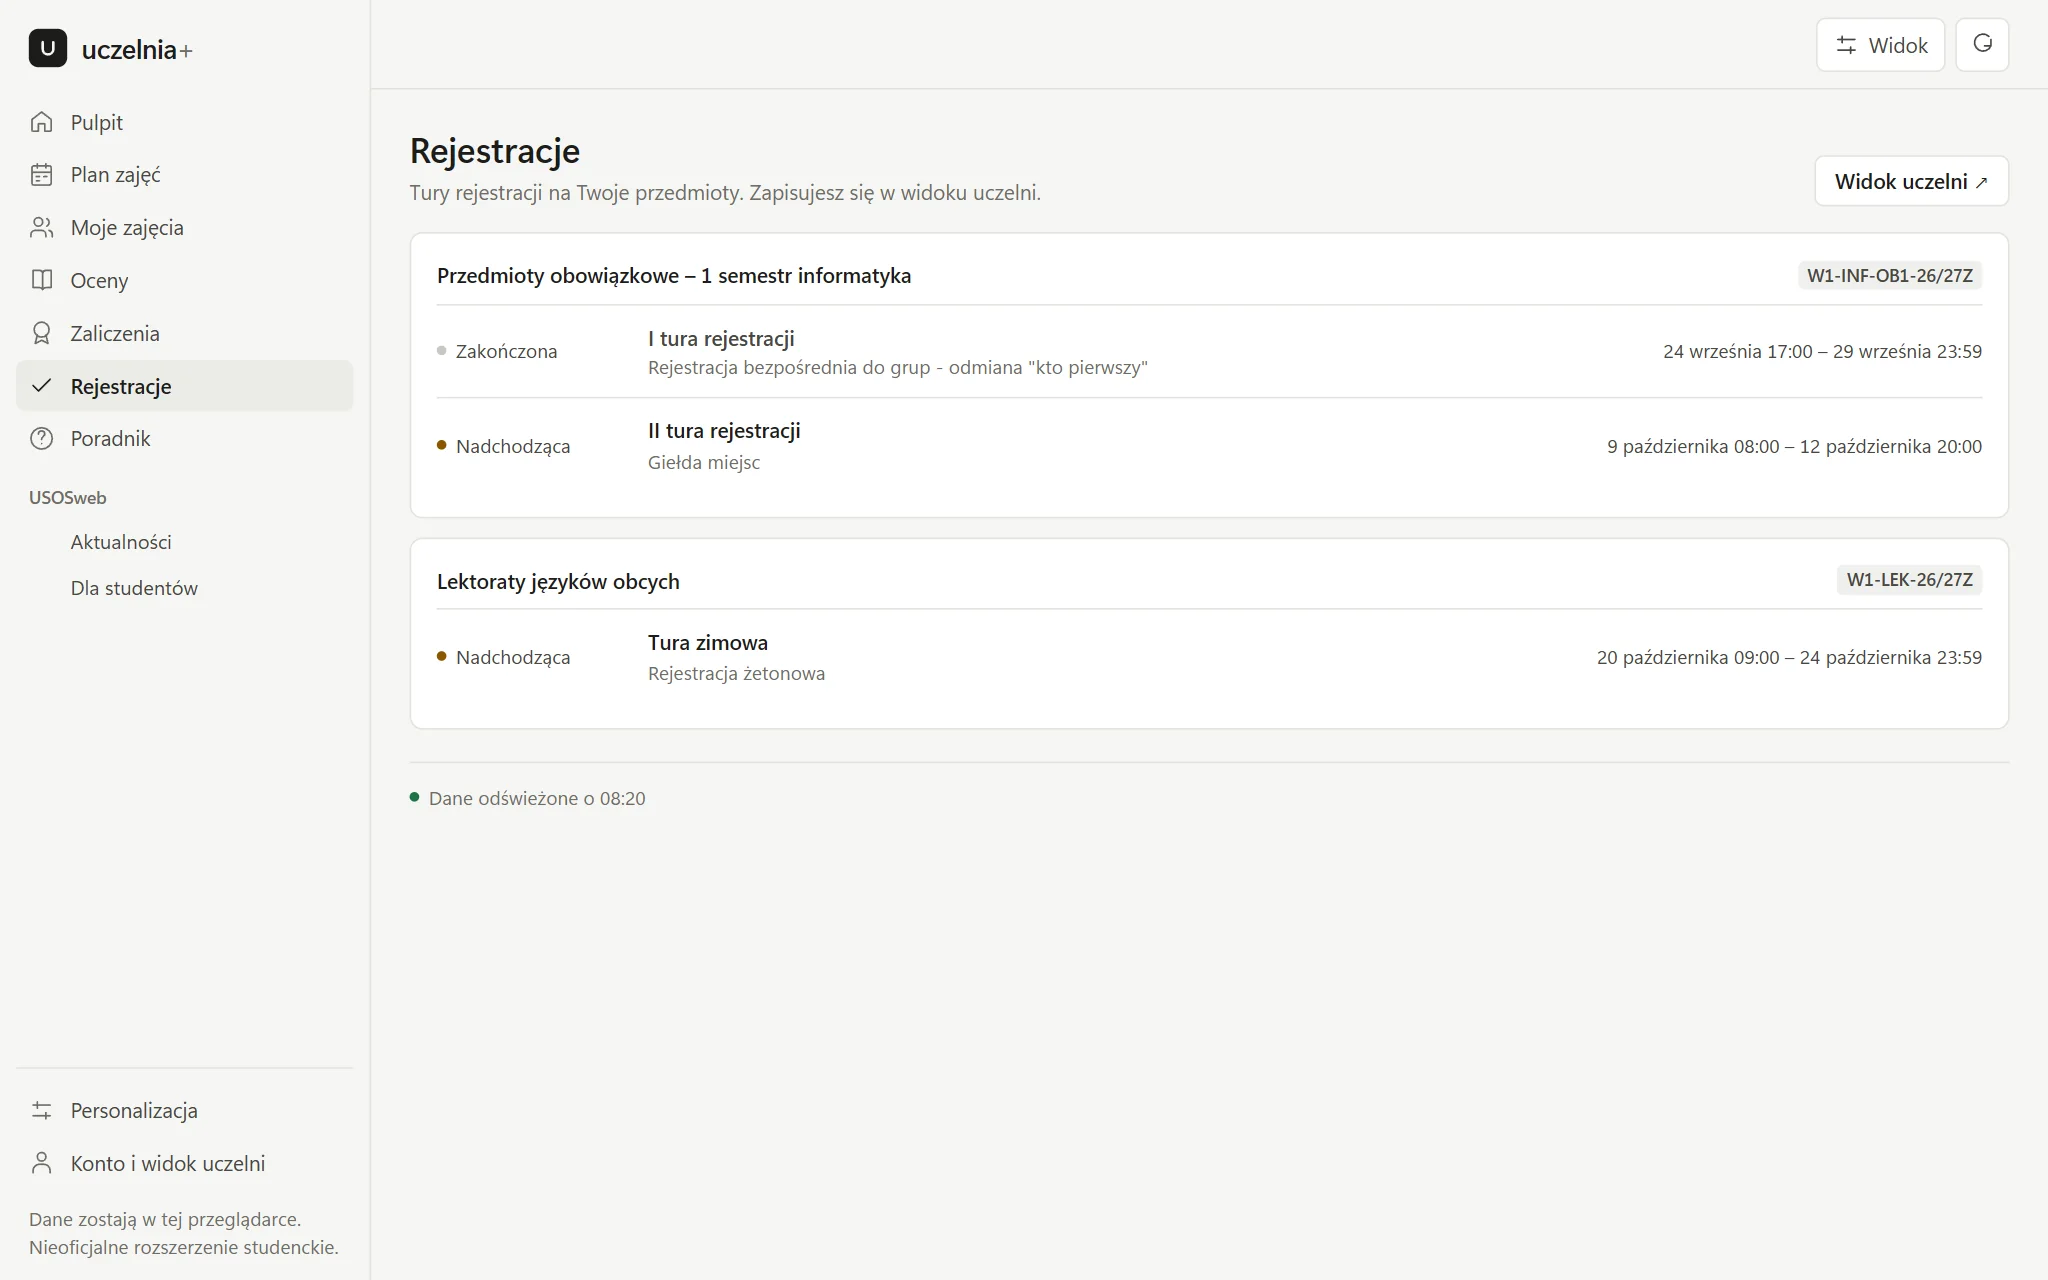The image size is (2048, 1280).
Task: Select Moje zajęcia in sidebar
Action: coord(185,228)
